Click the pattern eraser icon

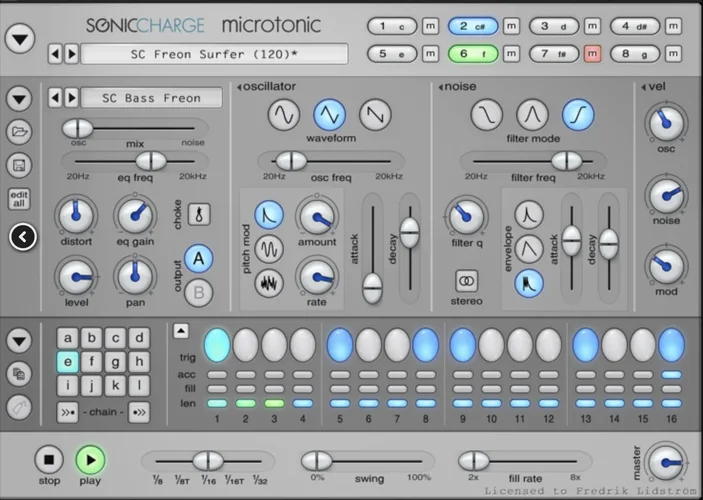[x=19, y=407]
